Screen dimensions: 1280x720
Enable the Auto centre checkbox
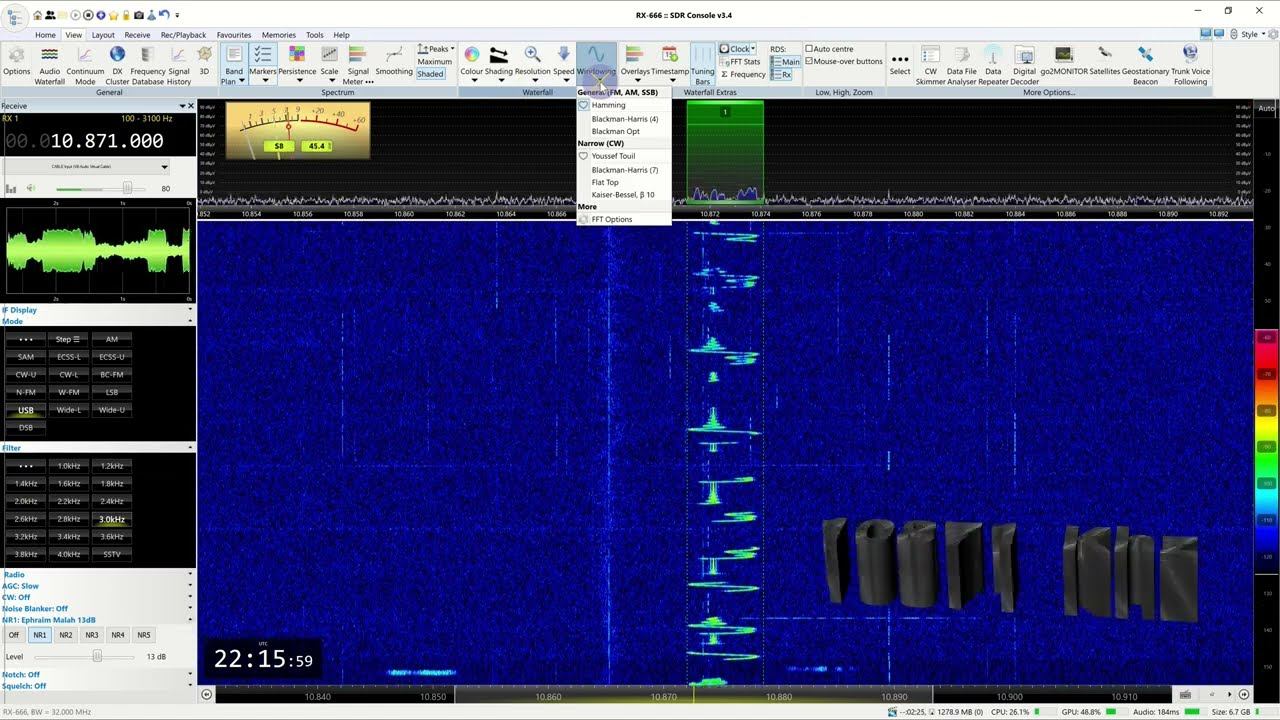pyautogui.click(x=810, y=49)
